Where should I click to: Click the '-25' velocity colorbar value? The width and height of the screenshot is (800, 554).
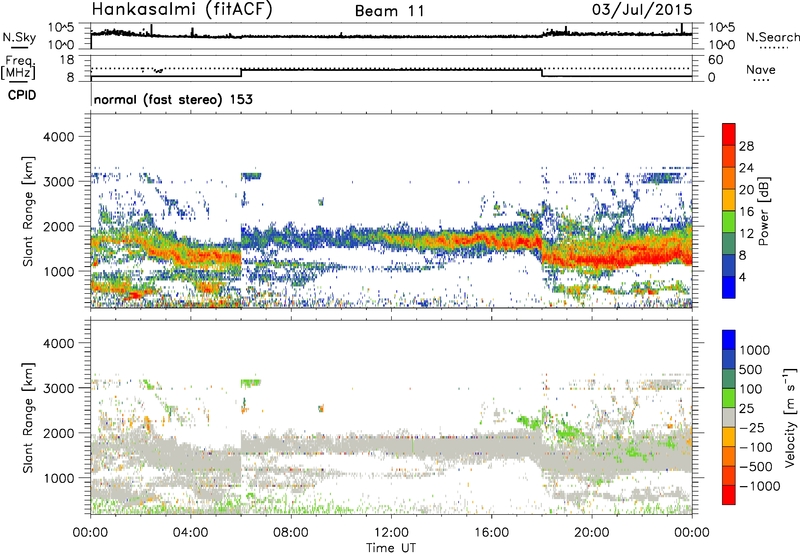pos(750,427)
